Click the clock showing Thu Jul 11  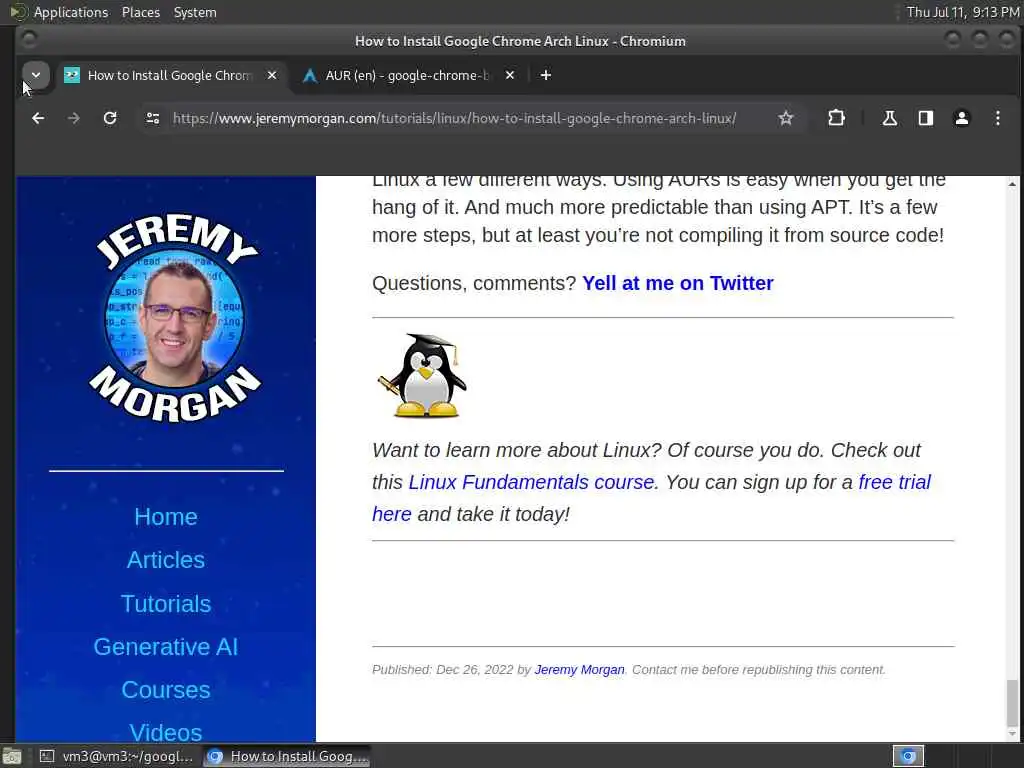(x=963, y=12)
